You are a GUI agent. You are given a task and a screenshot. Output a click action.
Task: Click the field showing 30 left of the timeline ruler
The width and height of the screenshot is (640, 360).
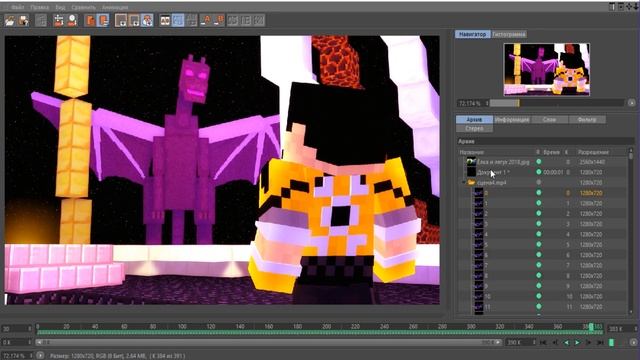[x=17, y=328]
